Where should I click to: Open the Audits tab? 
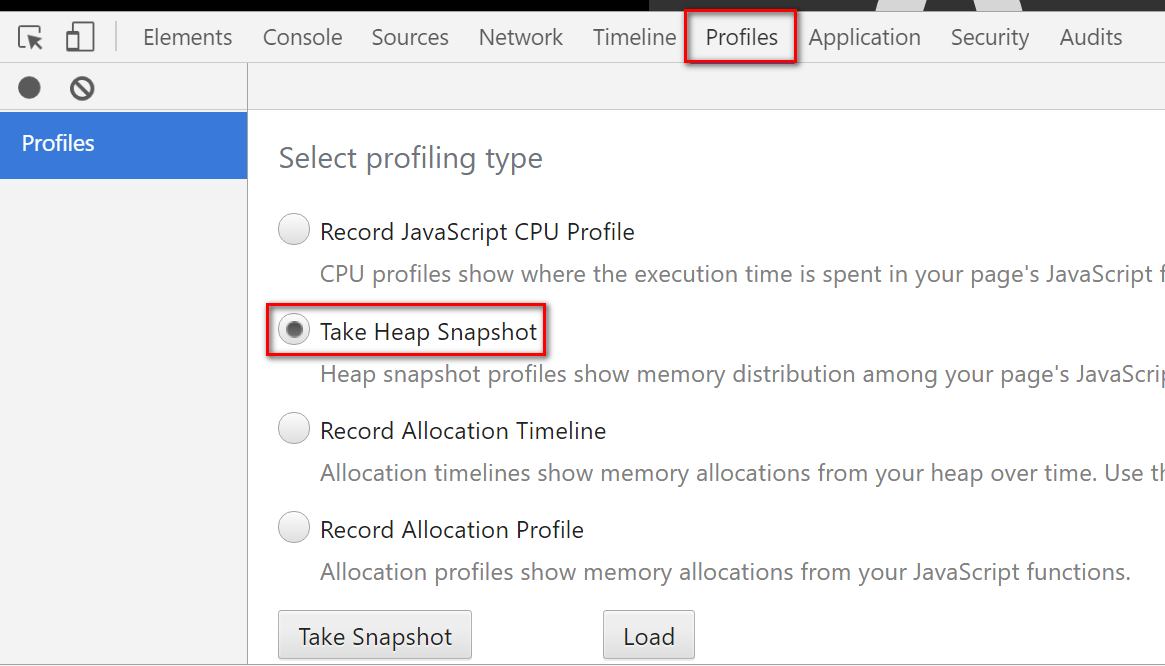click(1090, 38)
